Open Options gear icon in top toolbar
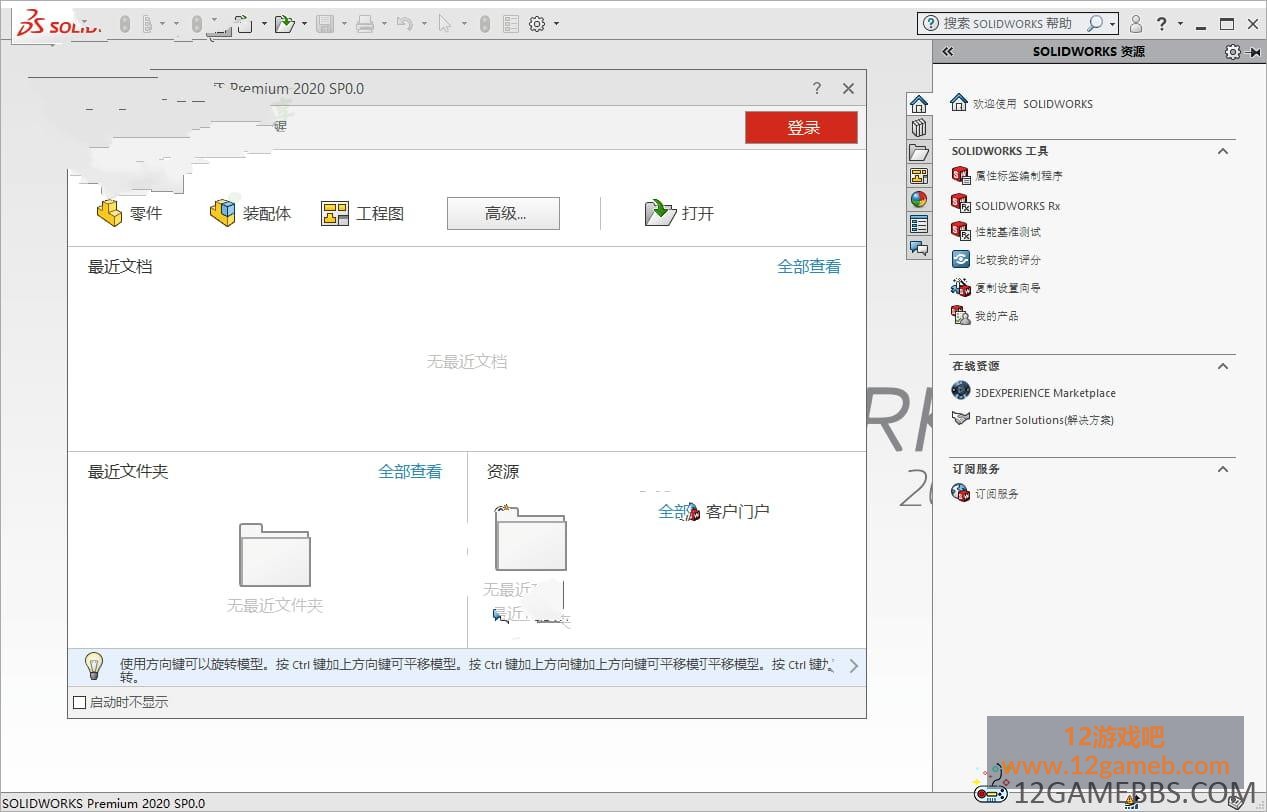Viewport: 1267px width, 812px height. [537, 24]
